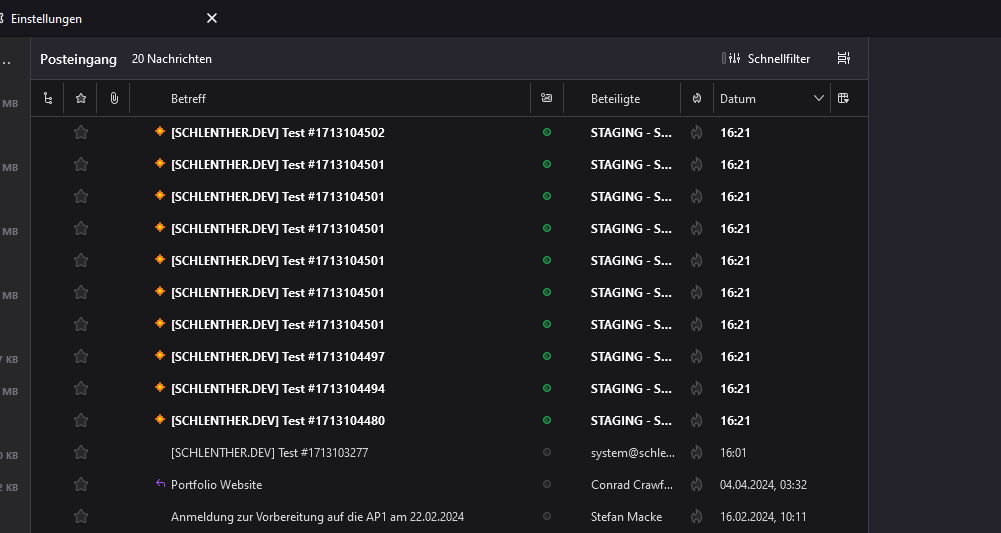This screenshot has height=533, width=1001.
Task: Star the Test #1713104502 message
Action: click(81, 132)
